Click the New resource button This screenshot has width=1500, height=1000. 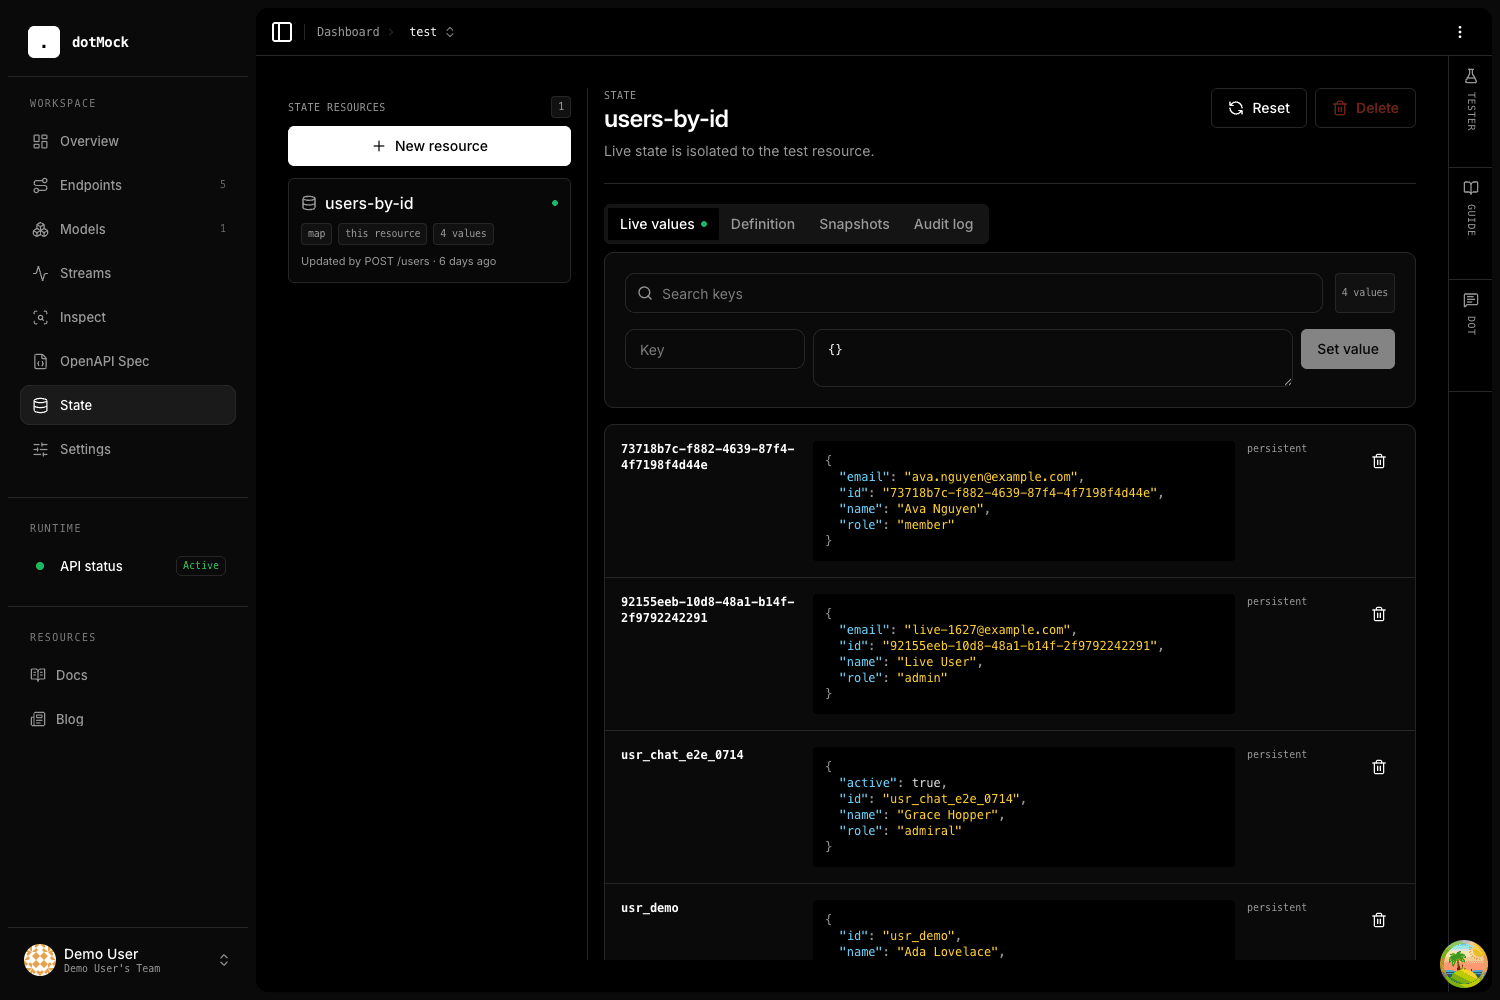click(x=429, y=146)
